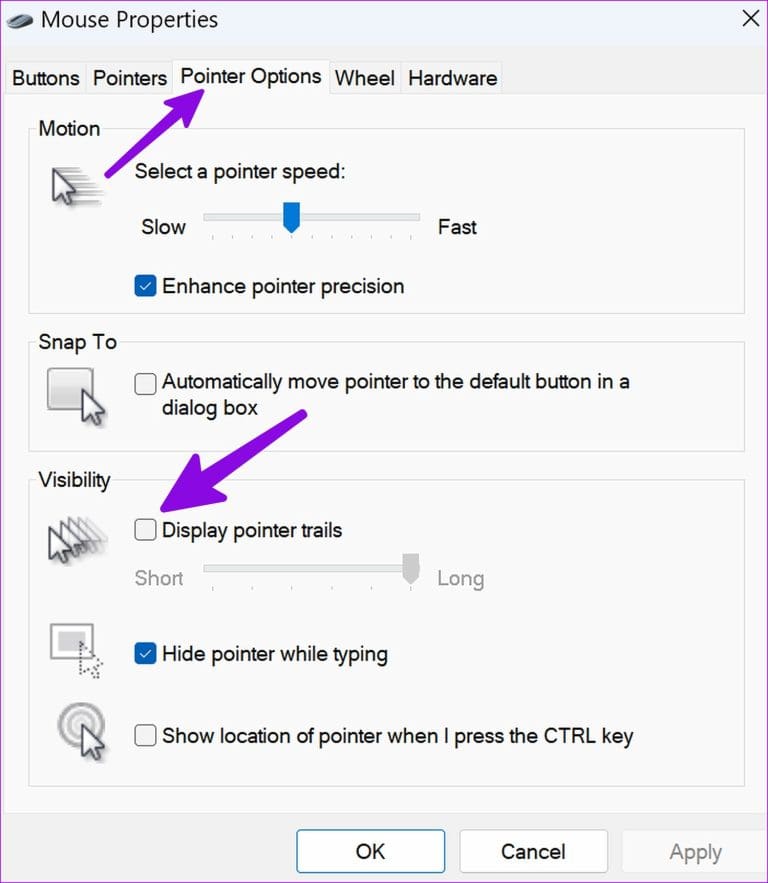This screenshot has height=883, width=768.
Task: Enable Display pointer trails
Action: click(144, 529)
